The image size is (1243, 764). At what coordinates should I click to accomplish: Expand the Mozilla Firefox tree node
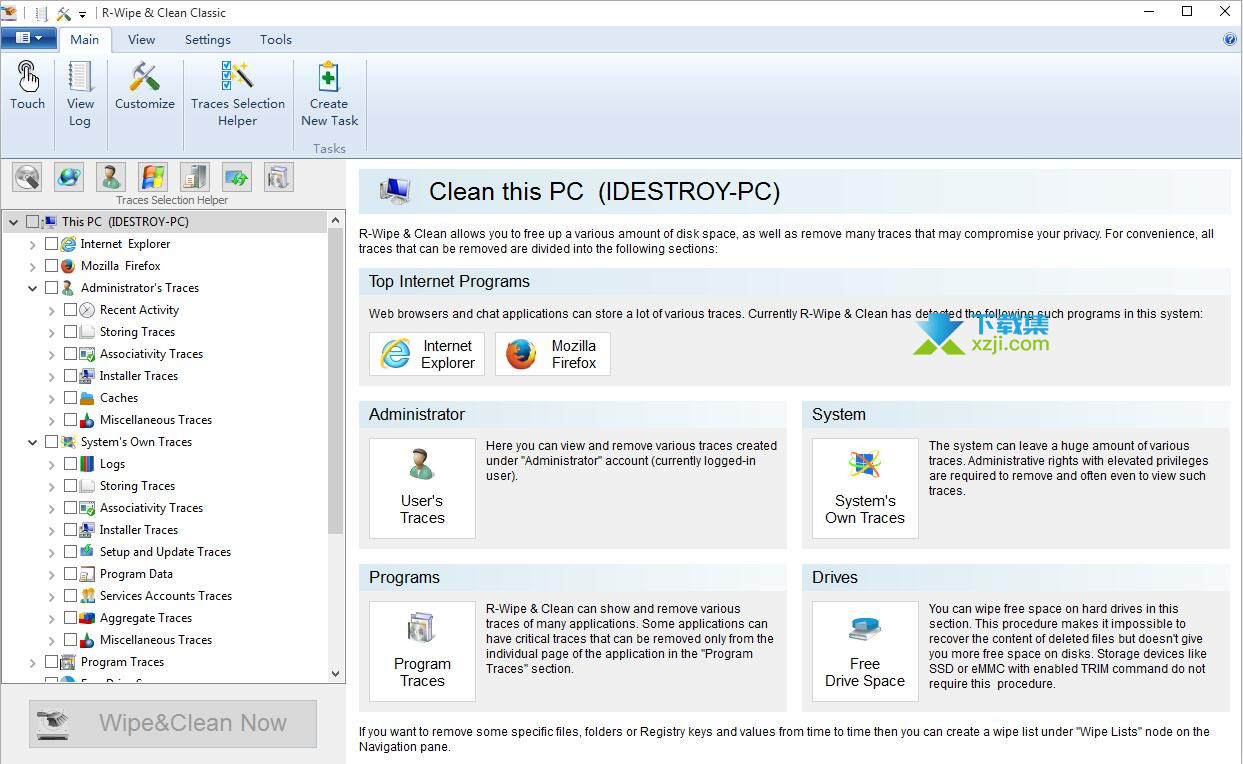[x=33, y=266]
